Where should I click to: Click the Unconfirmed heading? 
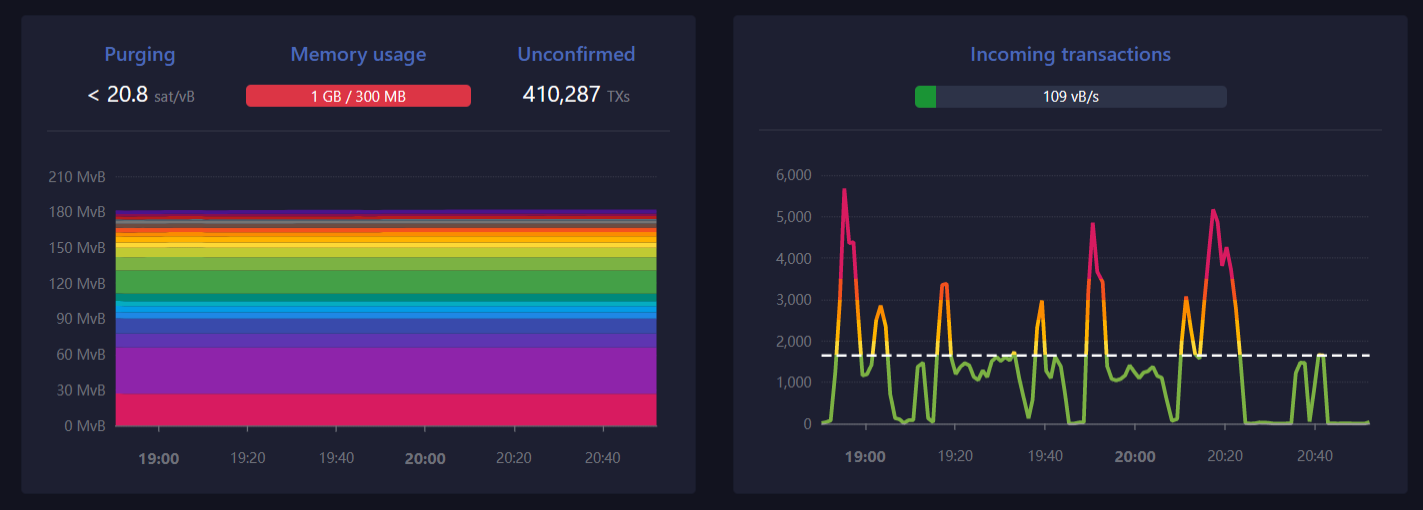(x=576, y=54)
